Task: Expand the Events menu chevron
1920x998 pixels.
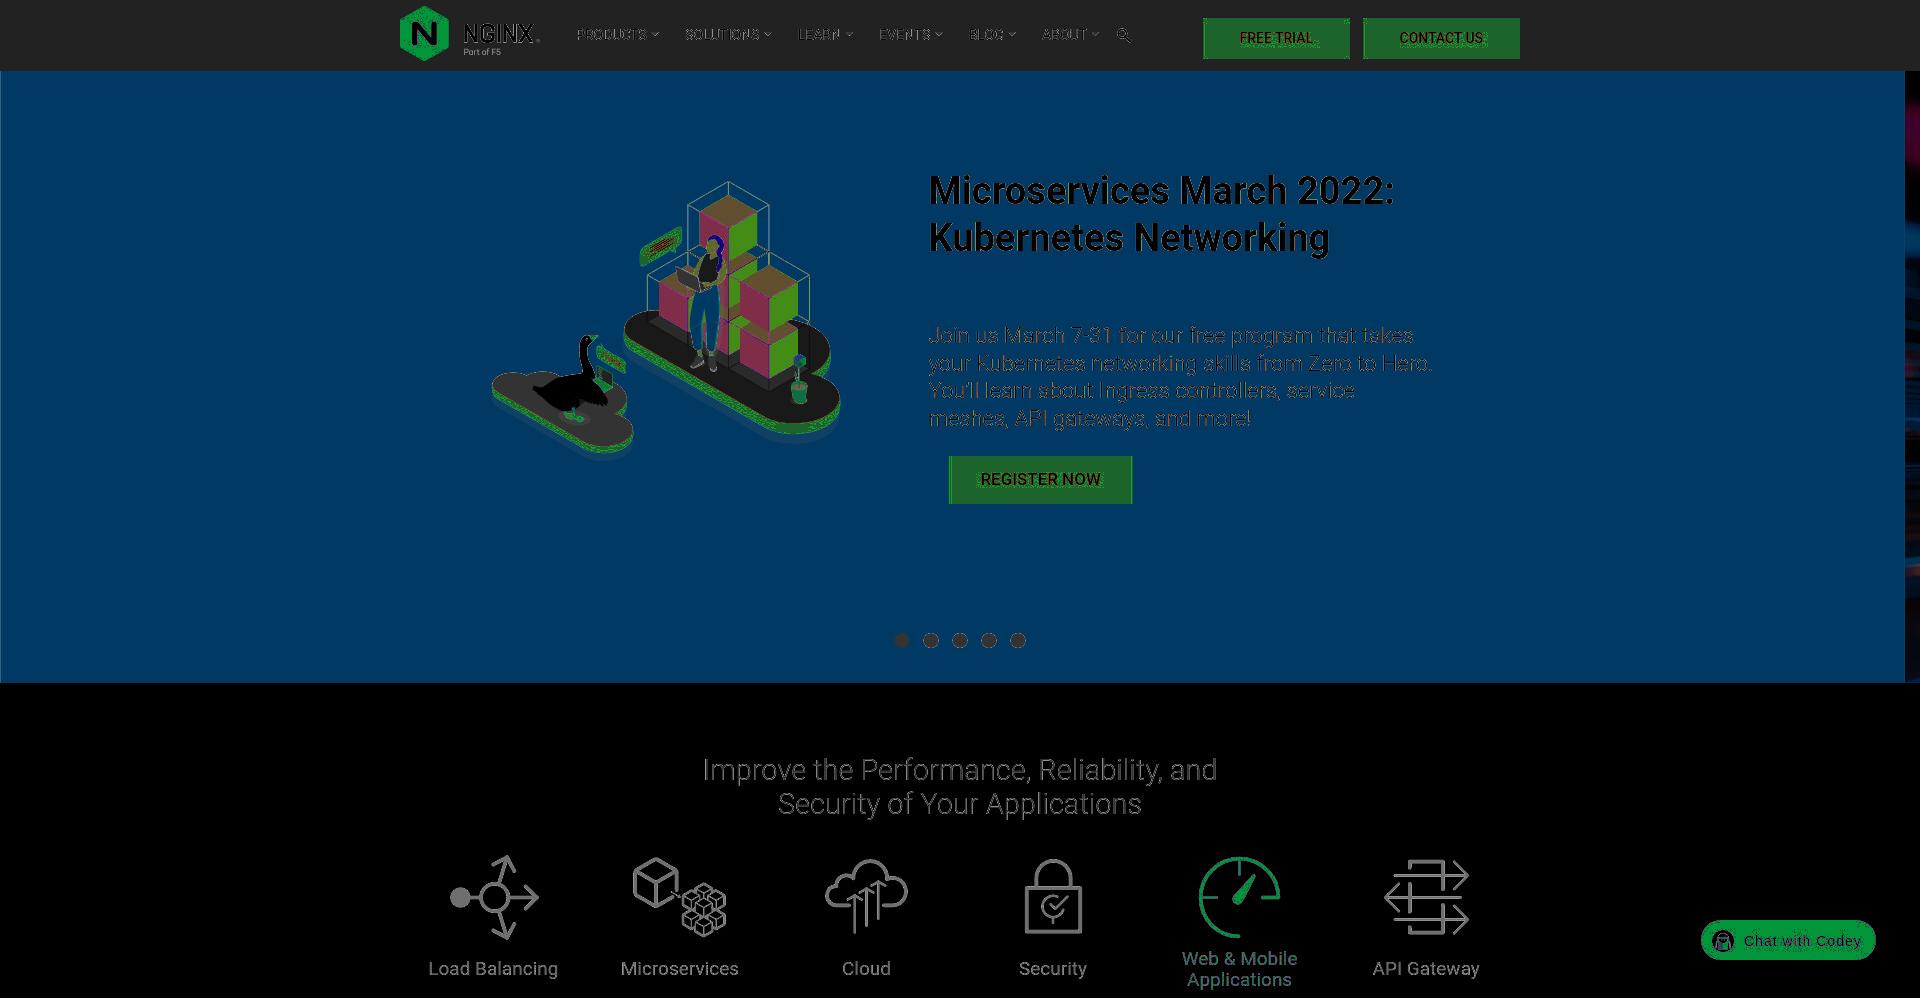Action: click(x=939, y=35)
